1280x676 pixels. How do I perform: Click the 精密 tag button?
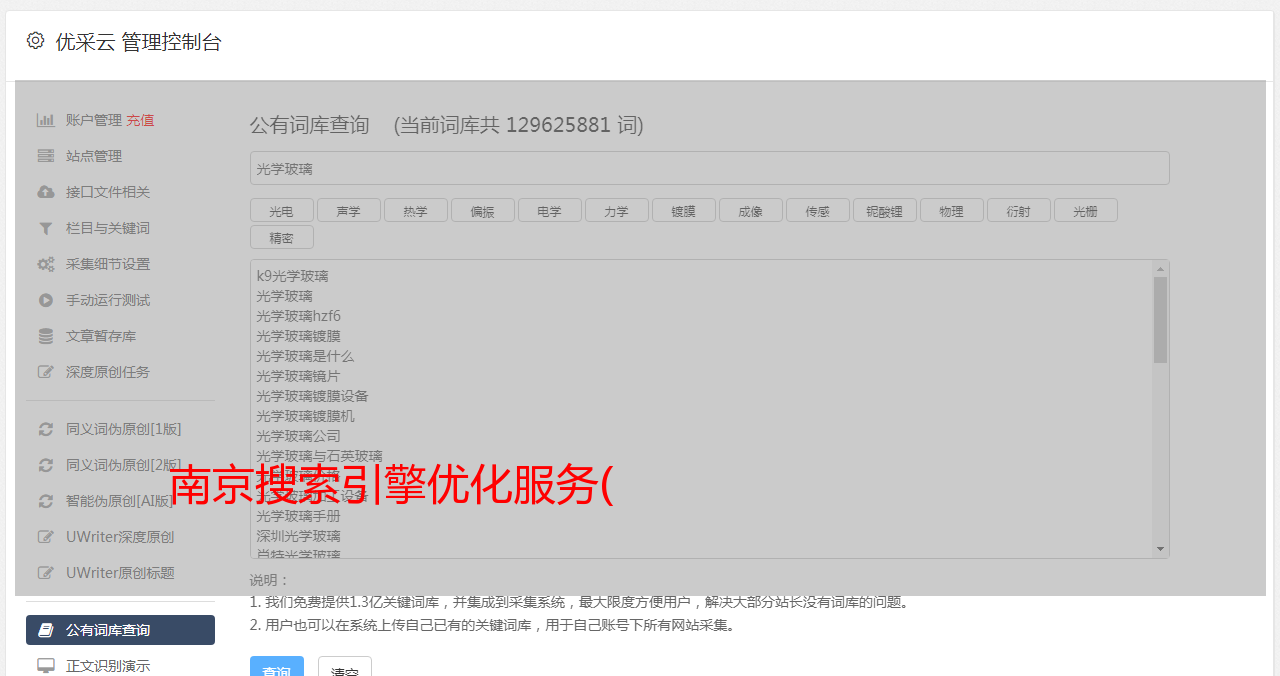(281, 237)
